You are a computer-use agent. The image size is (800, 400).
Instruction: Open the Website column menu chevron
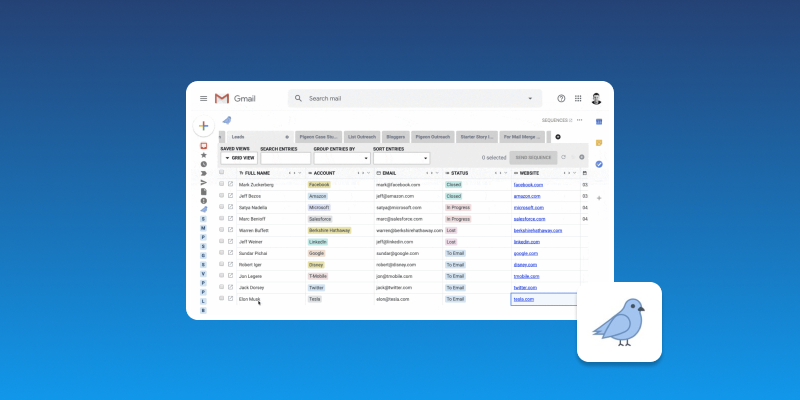(x=574, y=173)
